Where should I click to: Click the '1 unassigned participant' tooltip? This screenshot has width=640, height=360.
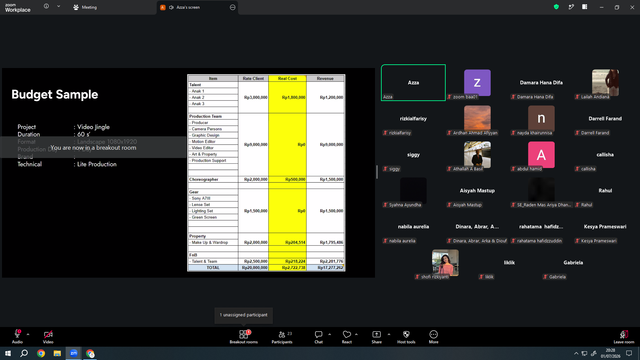pos(244,315)
